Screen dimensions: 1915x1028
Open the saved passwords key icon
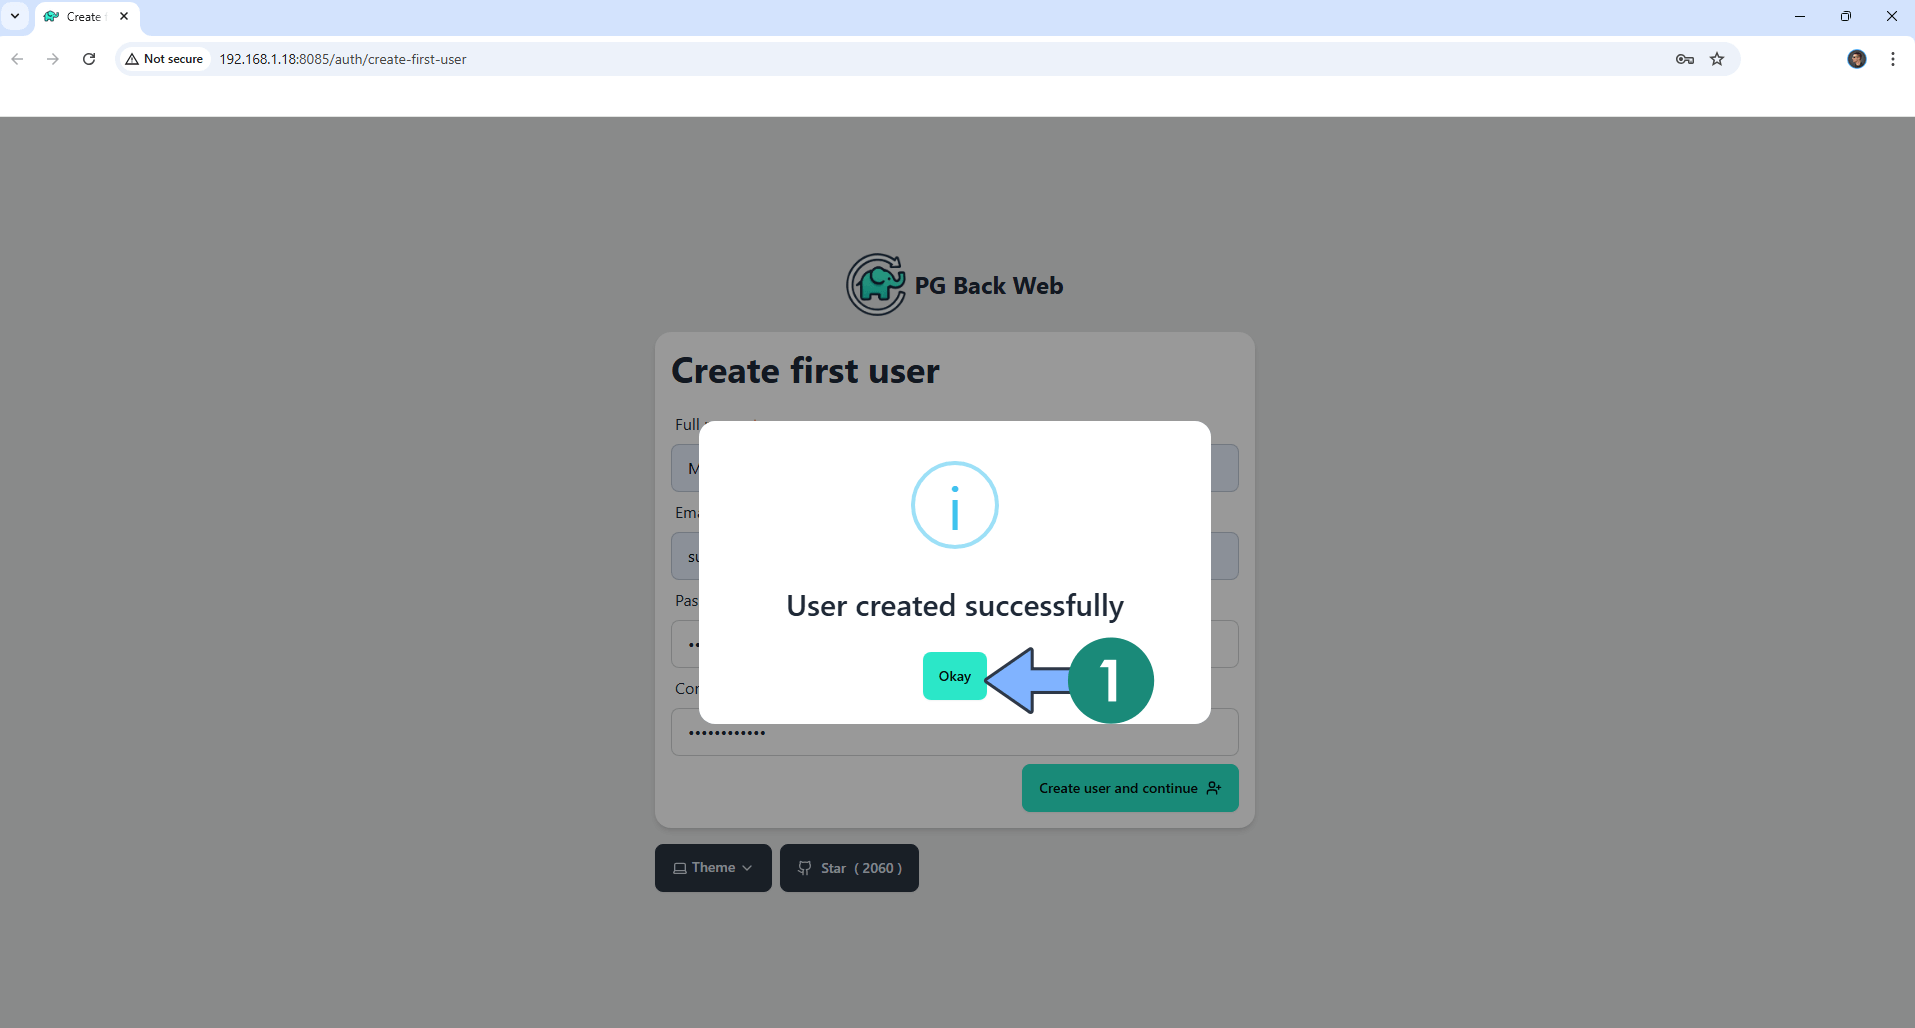pos(1684,59)
